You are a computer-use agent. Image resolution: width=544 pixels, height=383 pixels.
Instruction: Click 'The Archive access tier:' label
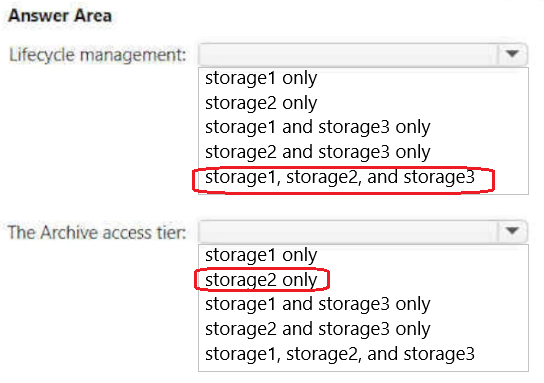click(x=97, y=232)
